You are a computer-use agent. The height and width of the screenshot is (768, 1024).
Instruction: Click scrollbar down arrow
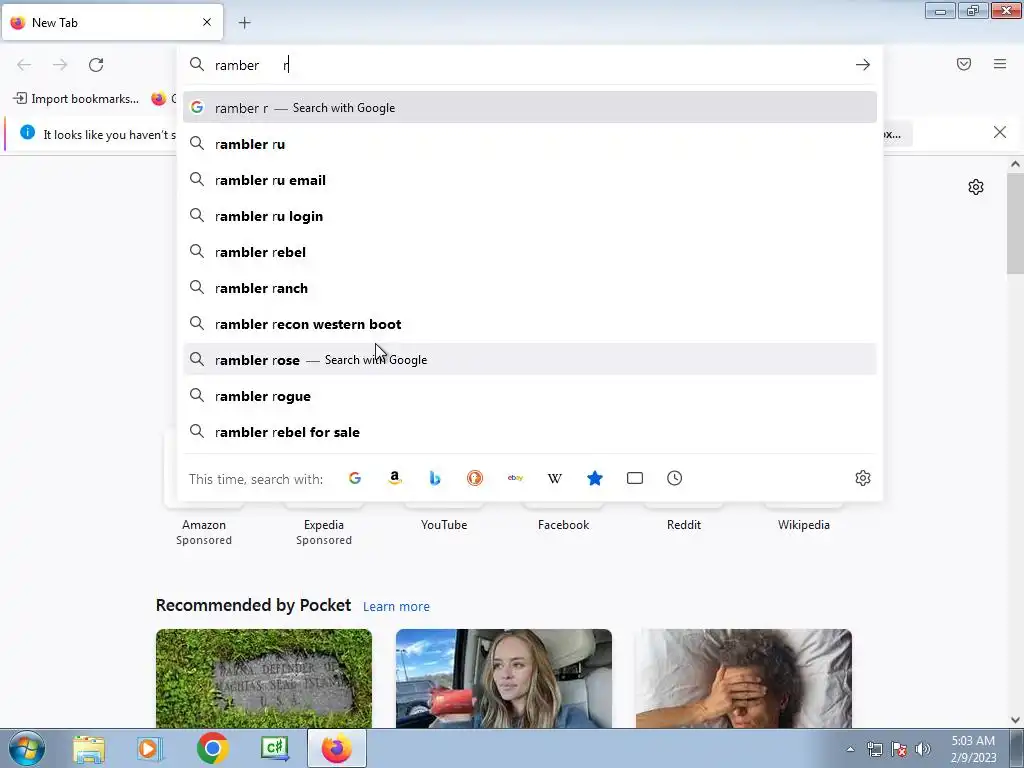[1015, 720]
